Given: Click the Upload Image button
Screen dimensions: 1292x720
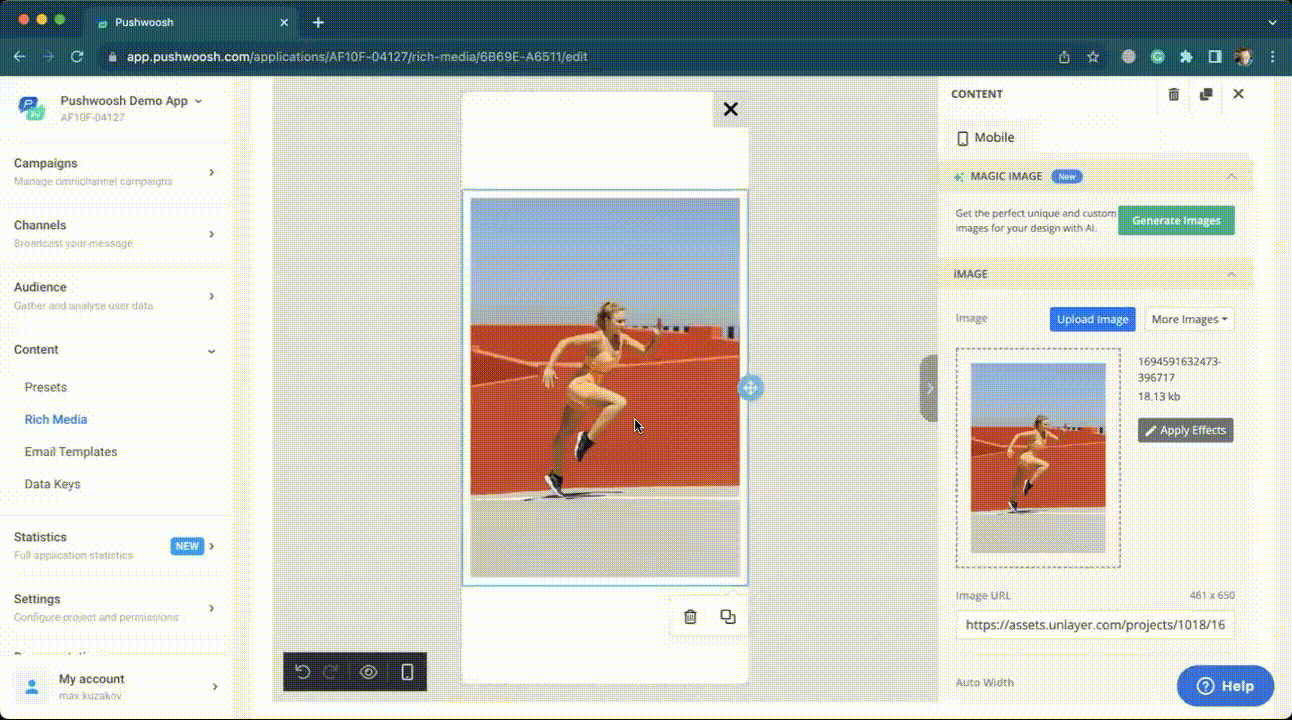Looking at the screenshot, I should (x=1092, y=319).
